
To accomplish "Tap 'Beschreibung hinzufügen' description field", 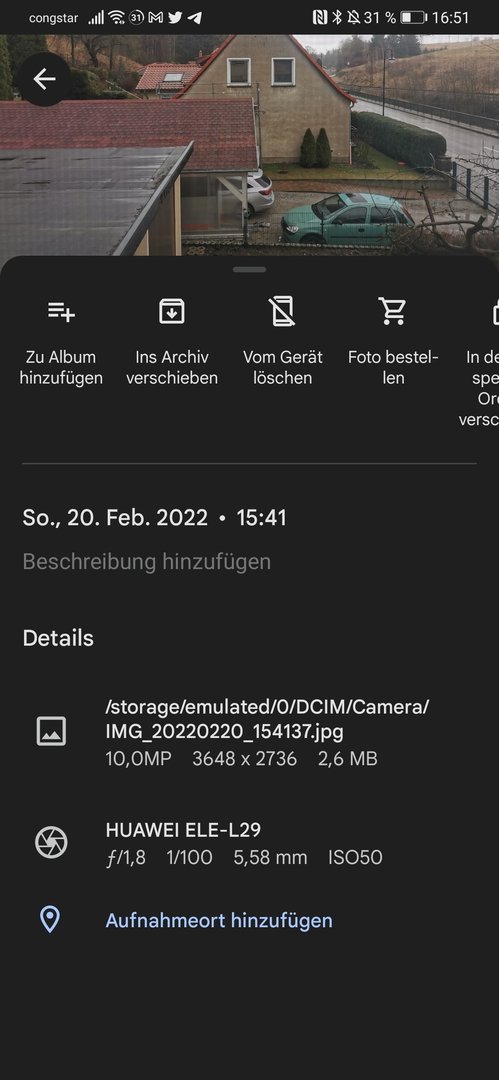I will click(147, 561).
